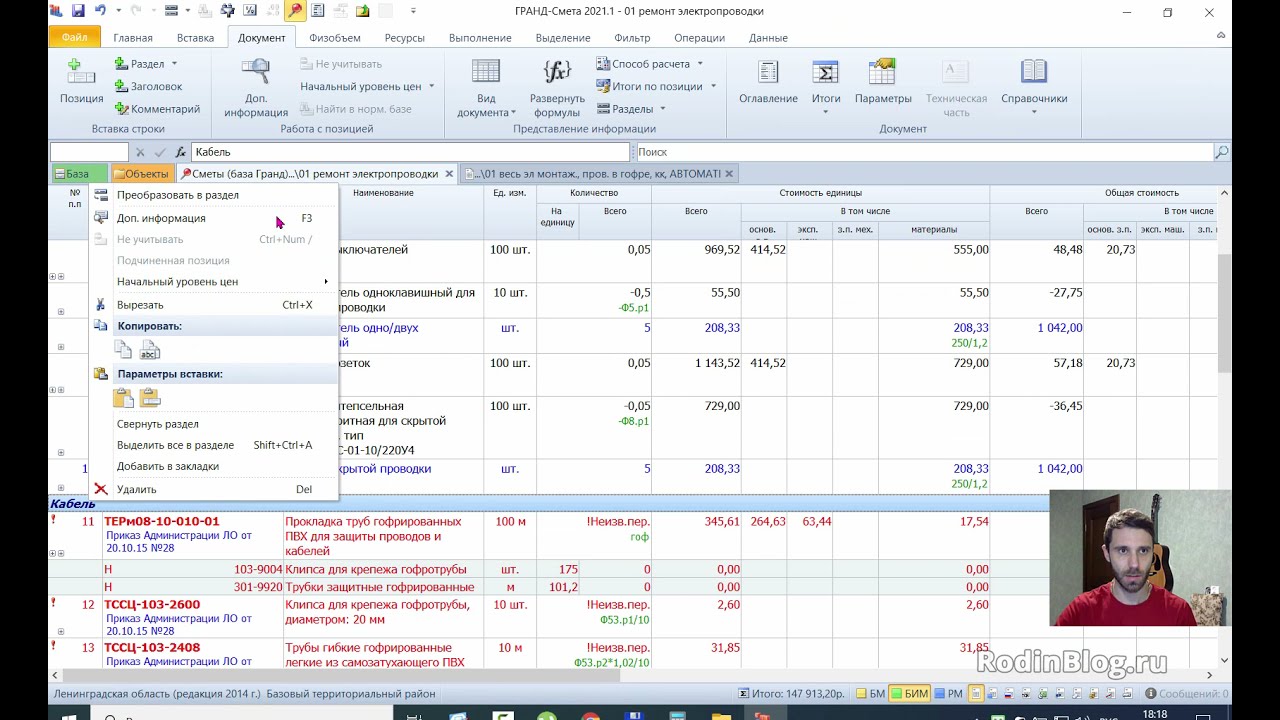This screenshot has height=720, width=1280.
Task: Open Способ расчета dropdown
Action: (x=650, y=64)
